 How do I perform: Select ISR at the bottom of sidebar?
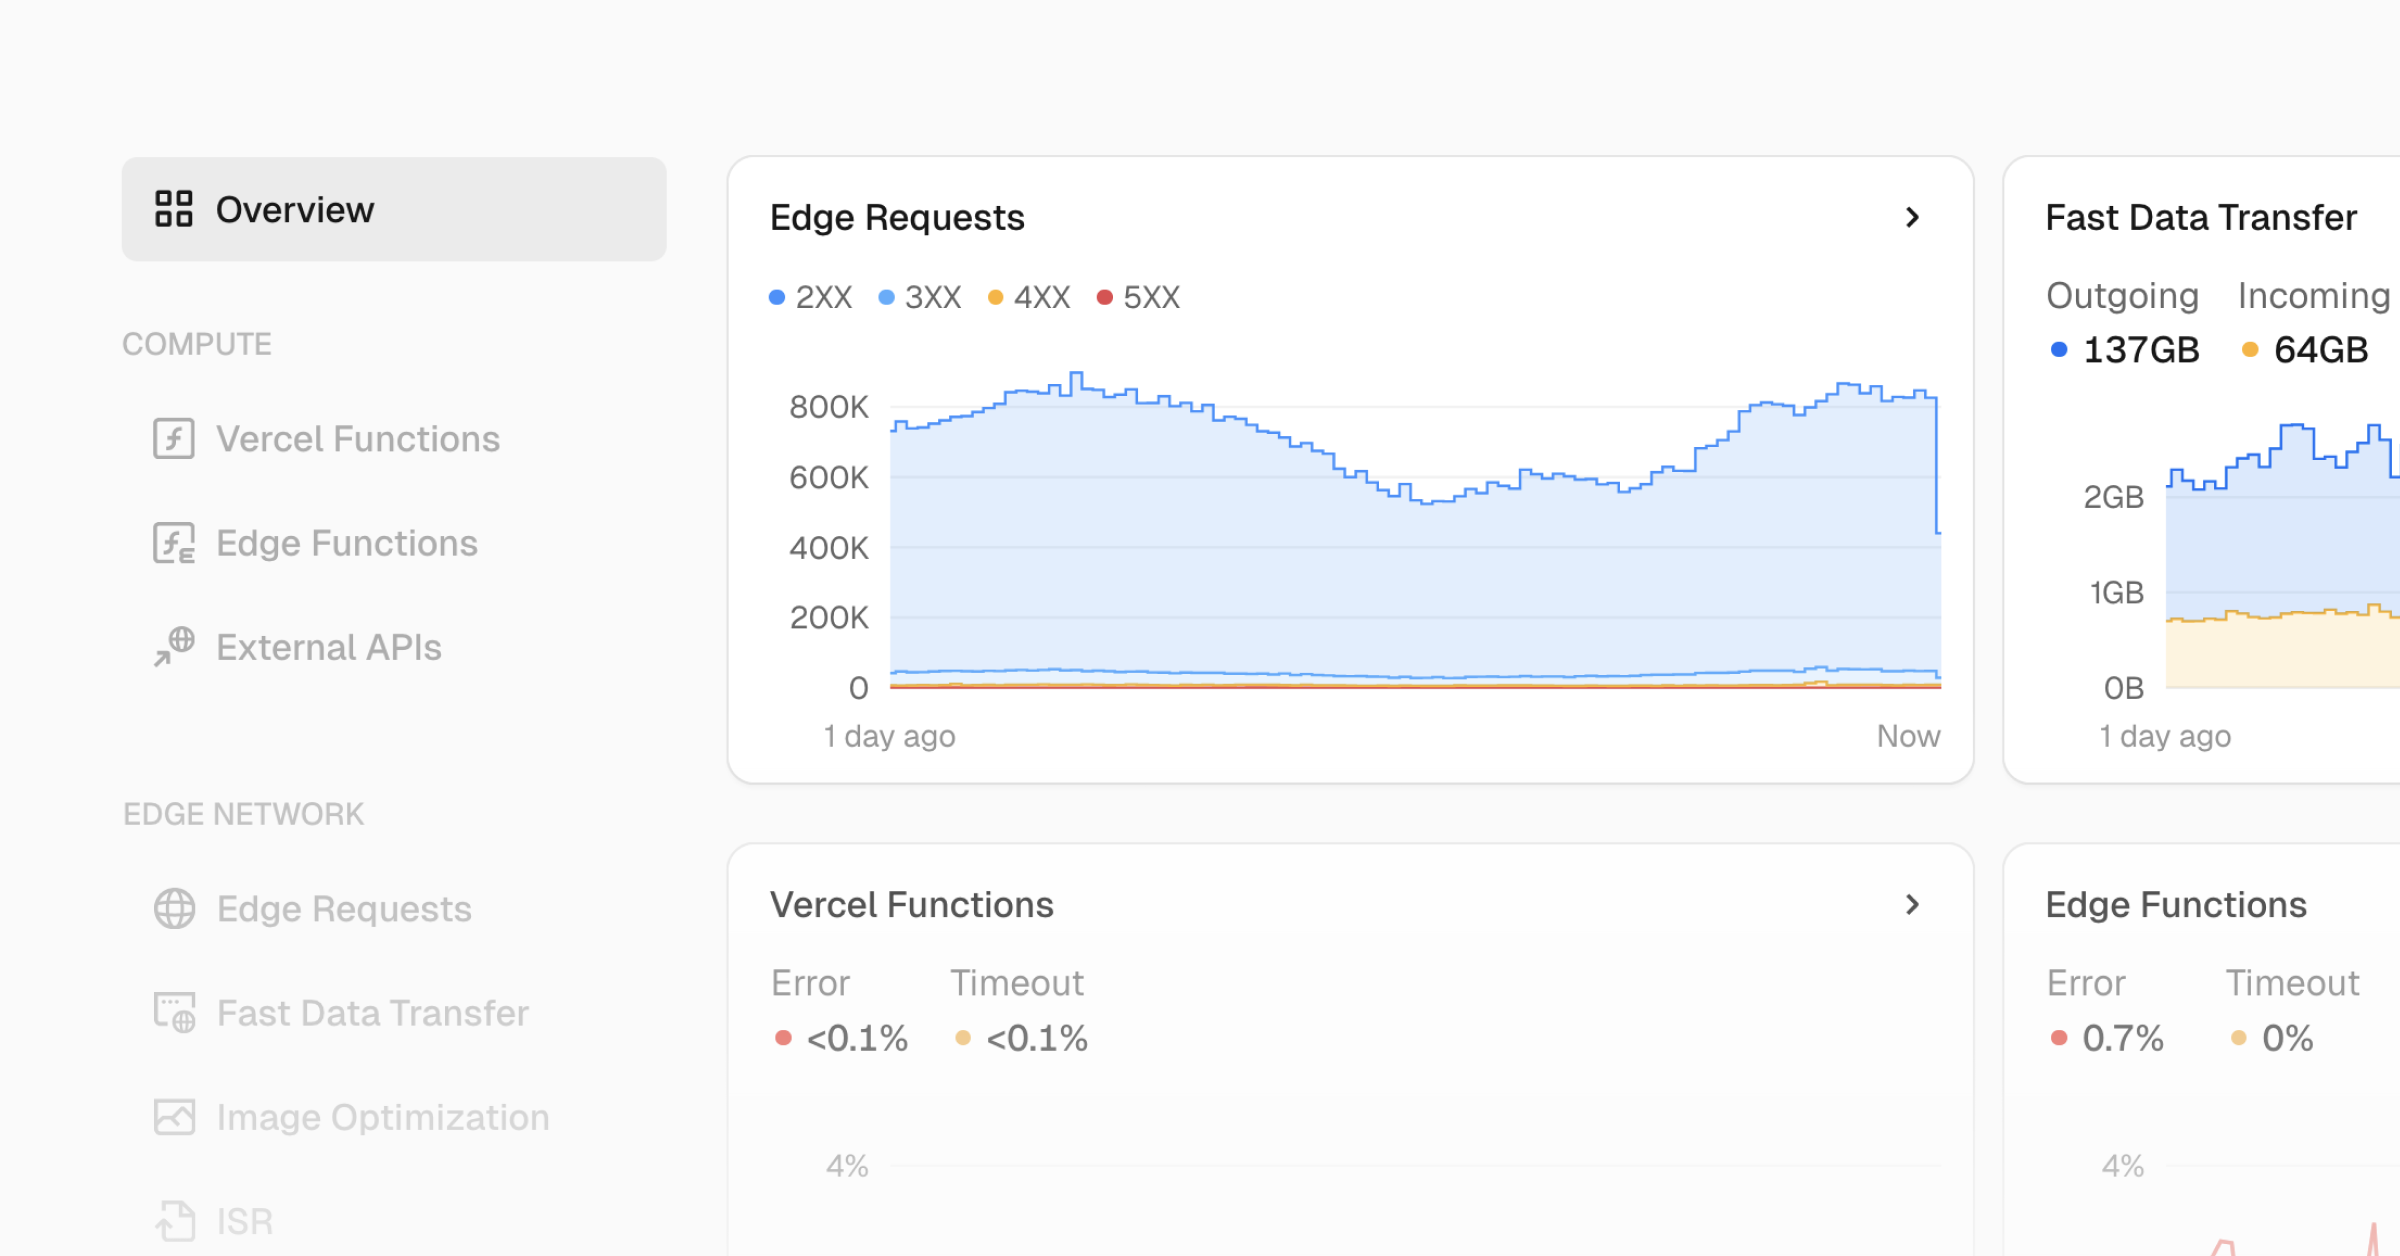point(244,1220)
